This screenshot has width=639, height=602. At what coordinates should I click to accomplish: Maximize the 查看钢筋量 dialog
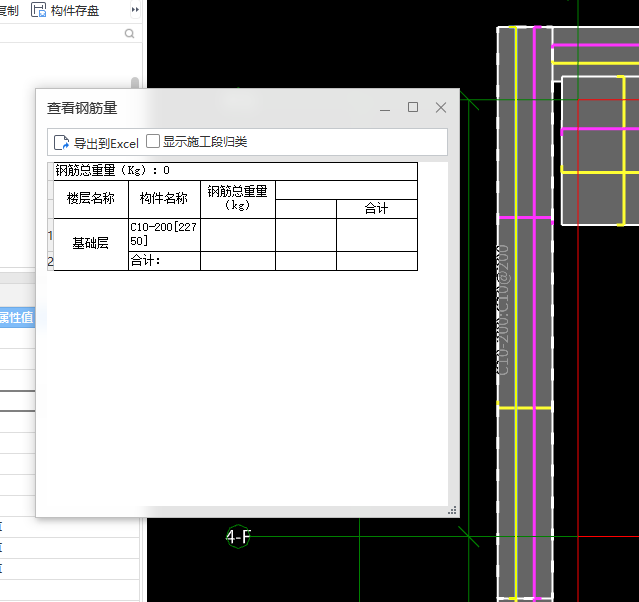tap(413, 107)
